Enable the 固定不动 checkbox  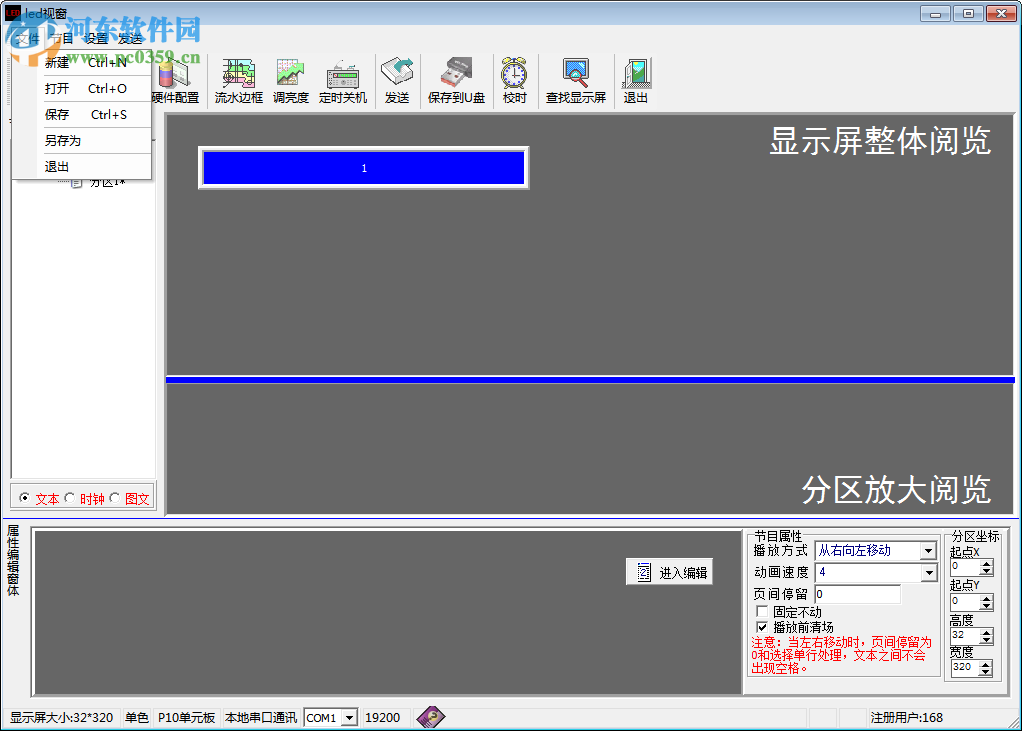click(x=760, y=611)
